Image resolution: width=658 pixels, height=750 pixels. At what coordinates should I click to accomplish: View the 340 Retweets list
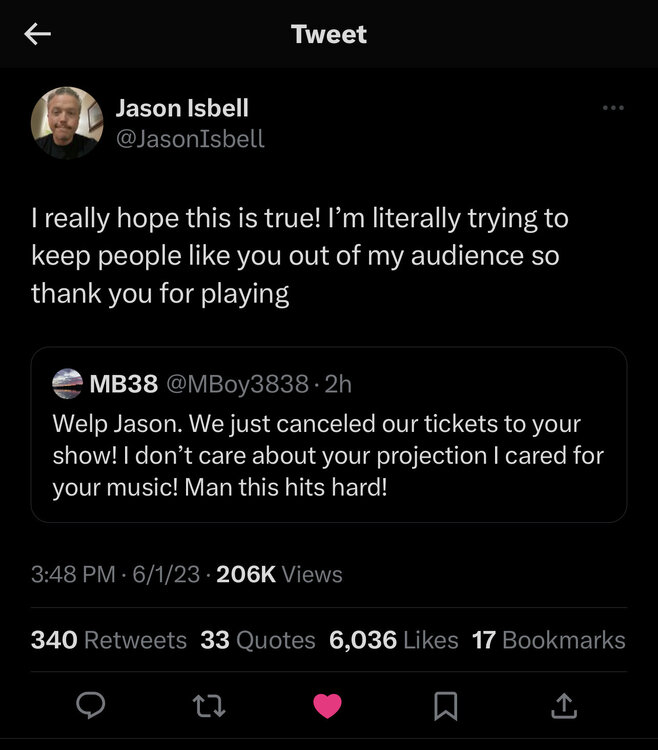(108, 640)
